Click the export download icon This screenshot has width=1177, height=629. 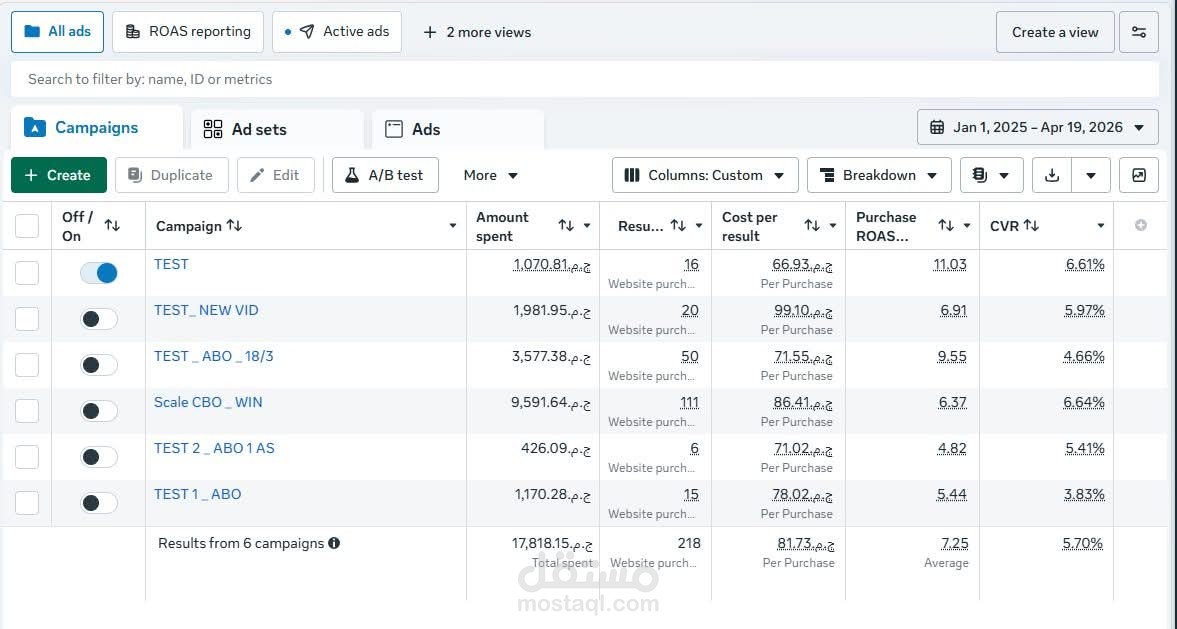tap(1052, 175)
